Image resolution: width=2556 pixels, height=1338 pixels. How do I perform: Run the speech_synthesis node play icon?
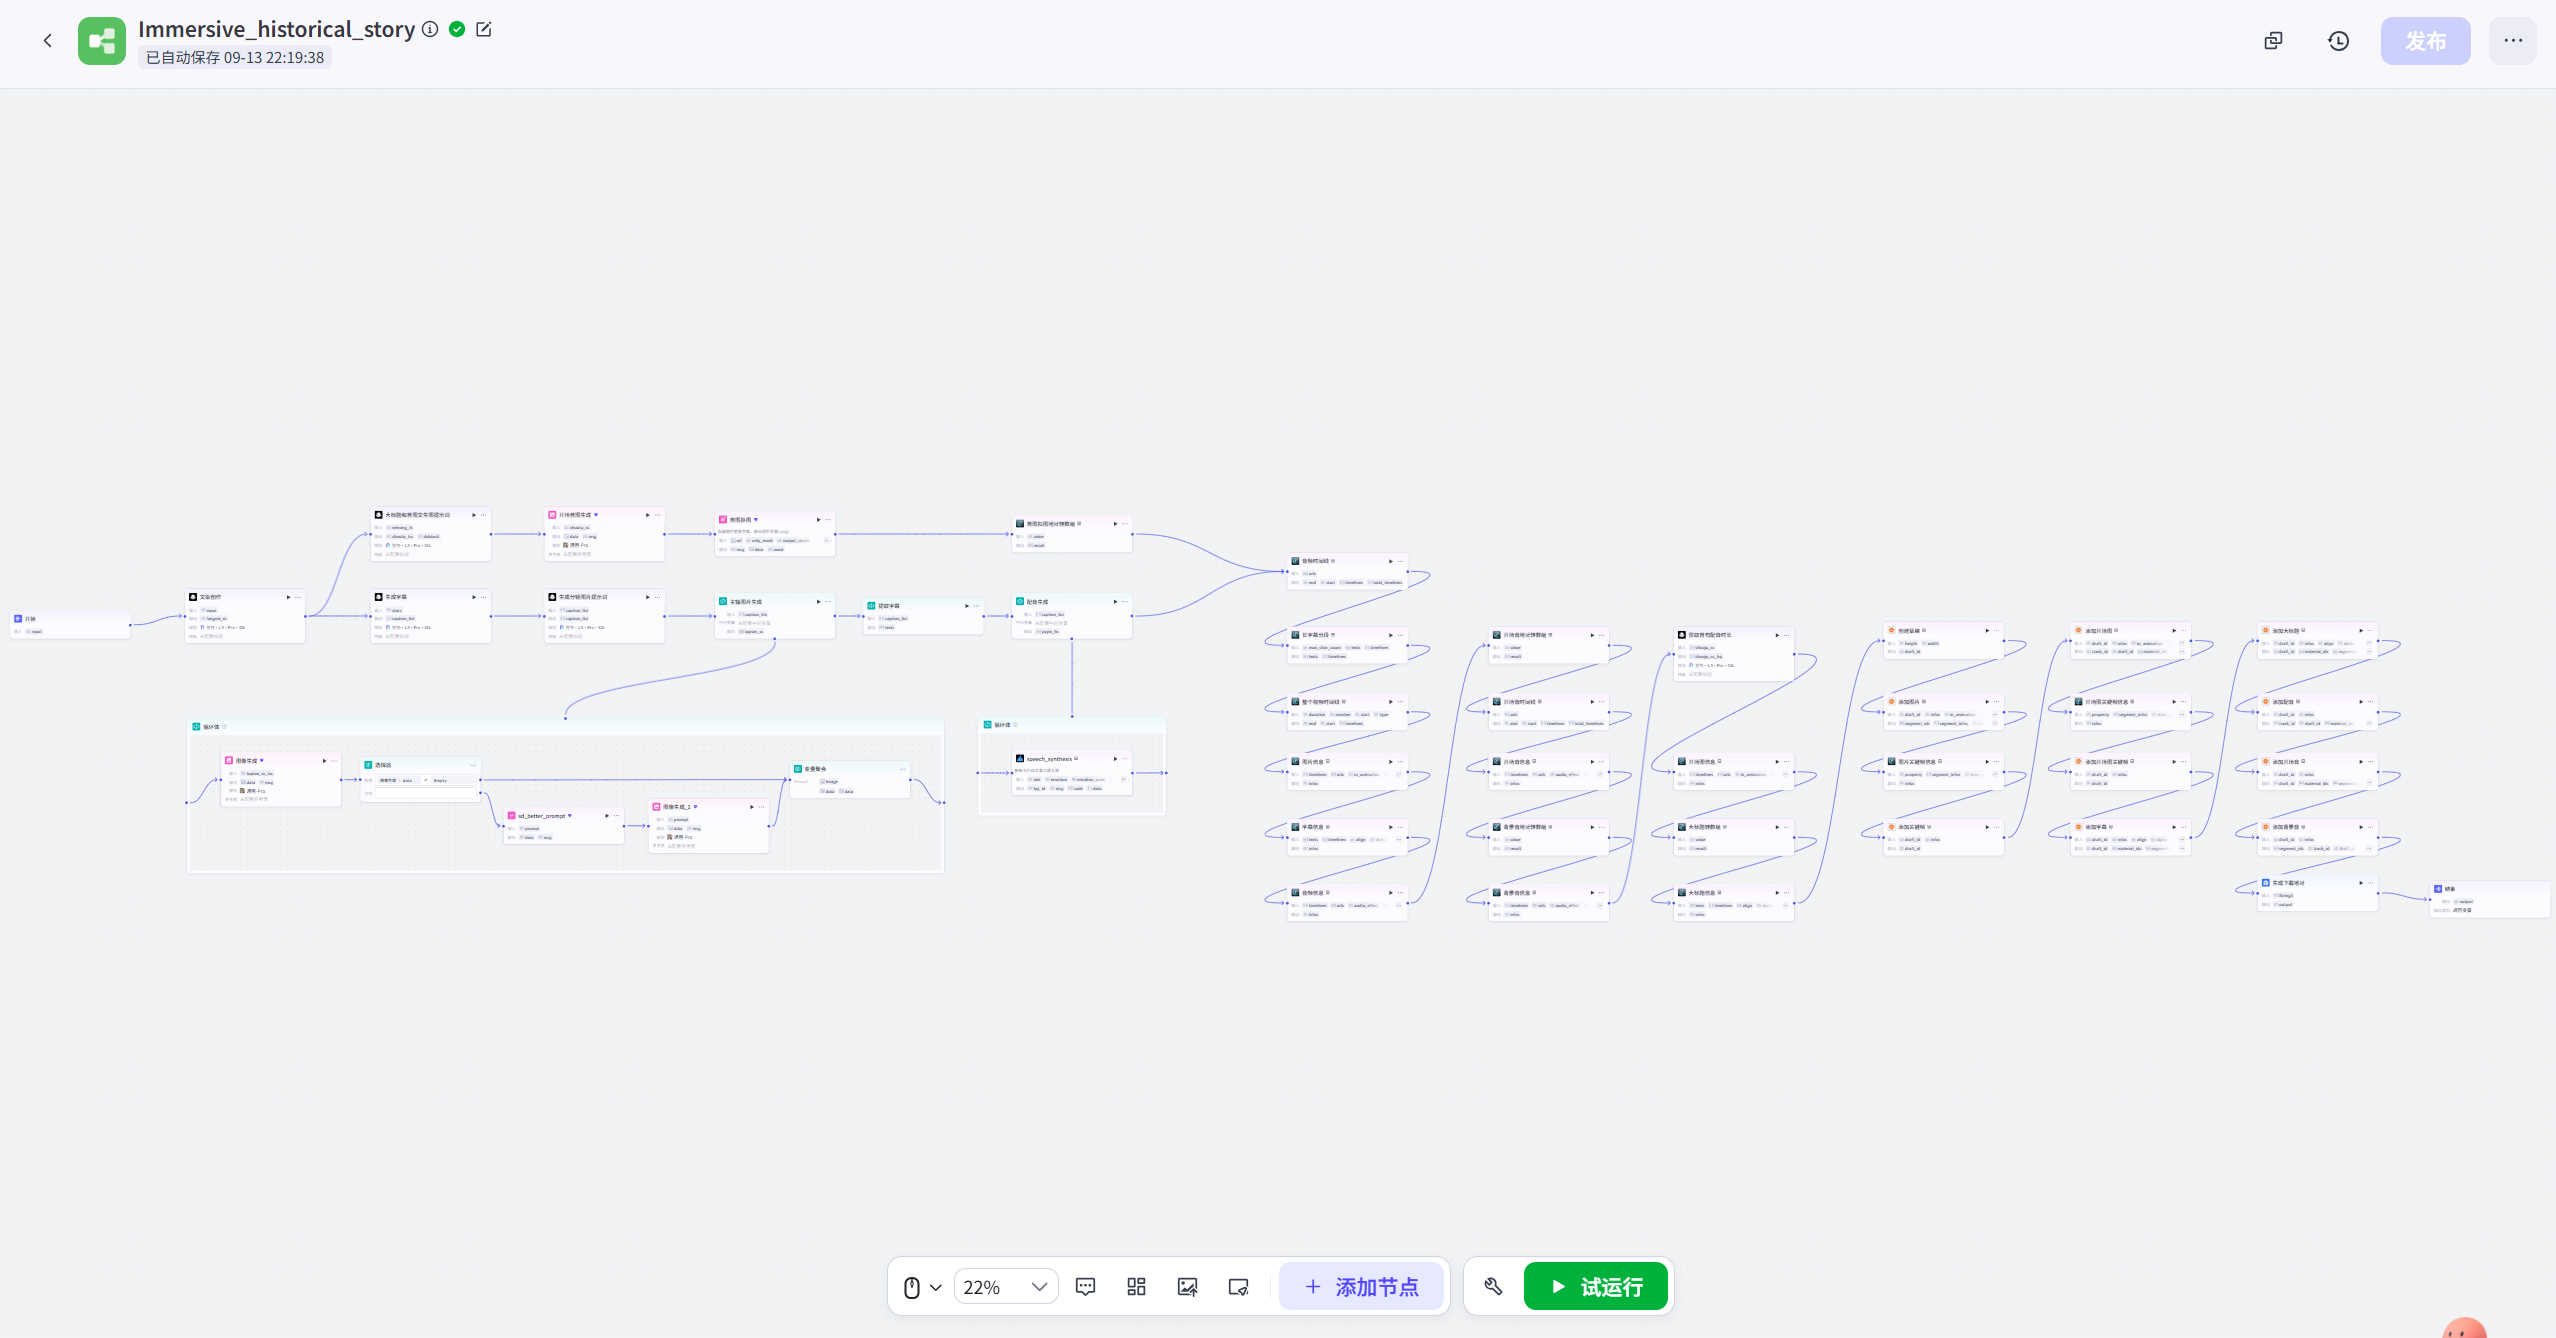click(x=1115, y=759)
